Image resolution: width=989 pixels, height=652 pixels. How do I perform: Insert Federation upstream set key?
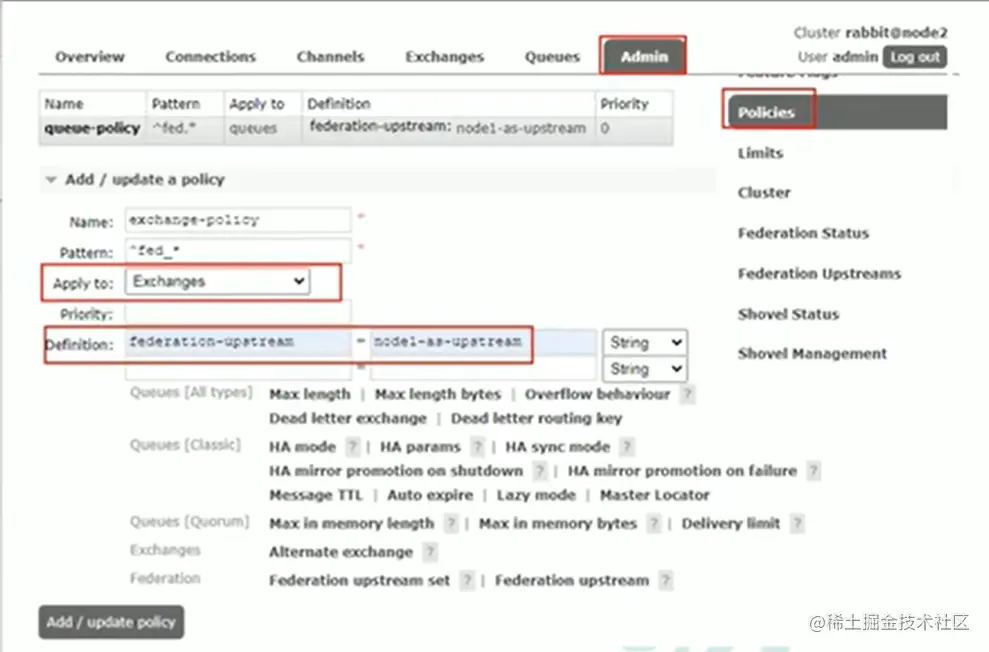coord(360,580)
